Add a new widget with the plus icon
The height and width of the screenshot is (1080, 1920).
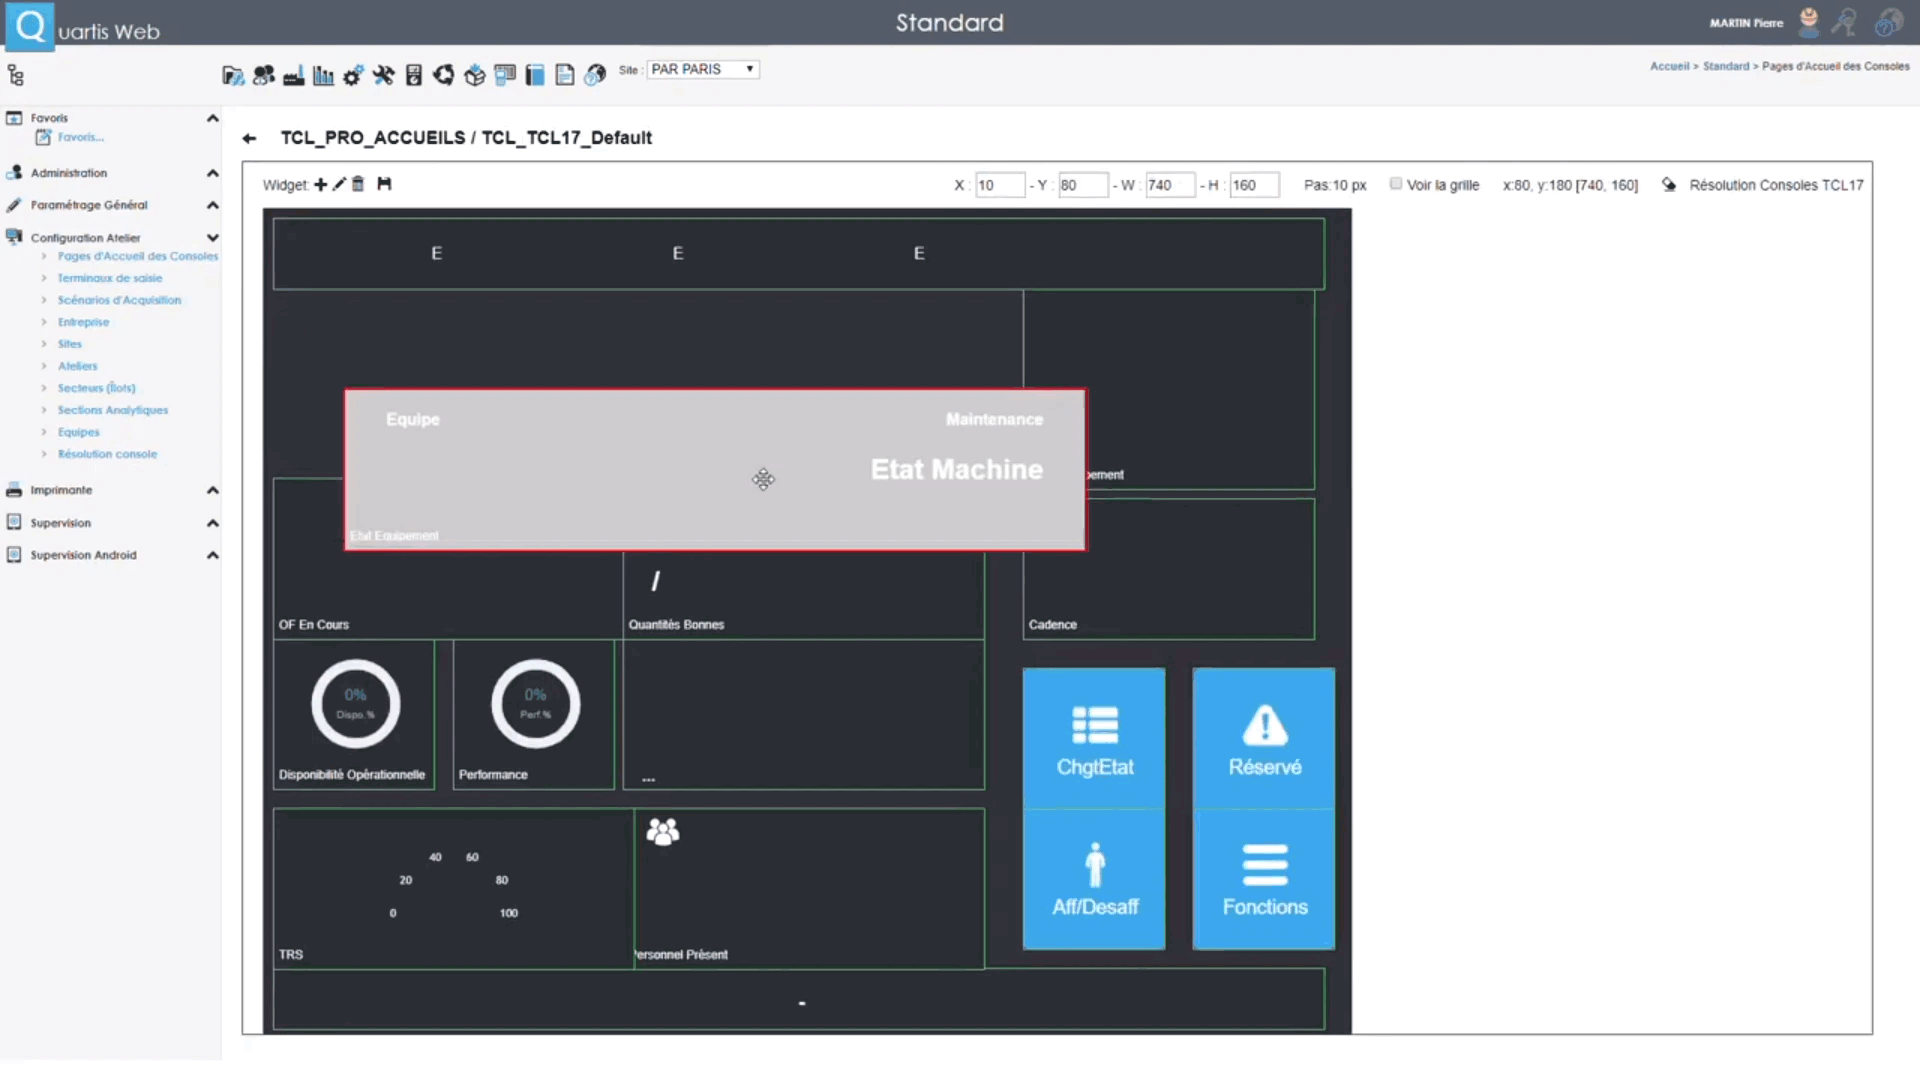click(x=320, y=184)
